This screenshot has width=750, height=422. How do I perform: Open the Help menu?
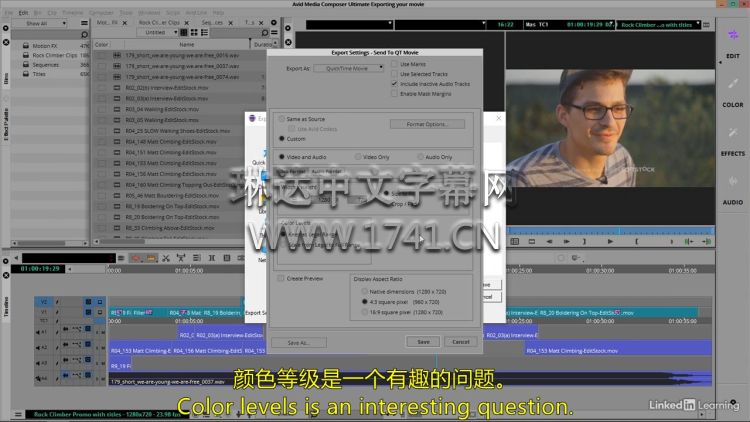coord(218,12)
